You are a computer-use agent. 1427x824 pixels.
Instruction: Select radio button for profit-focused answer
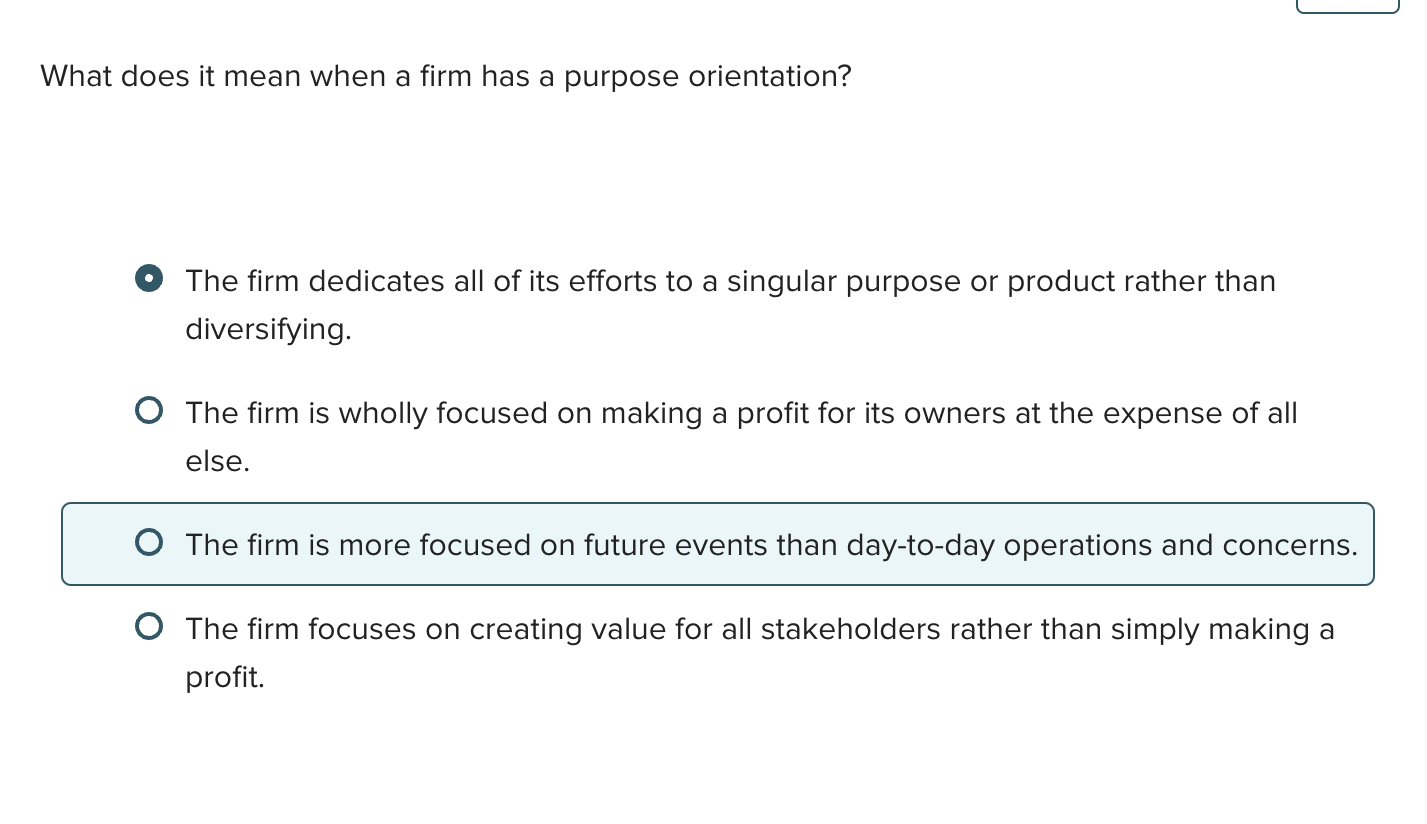[148, 409]
